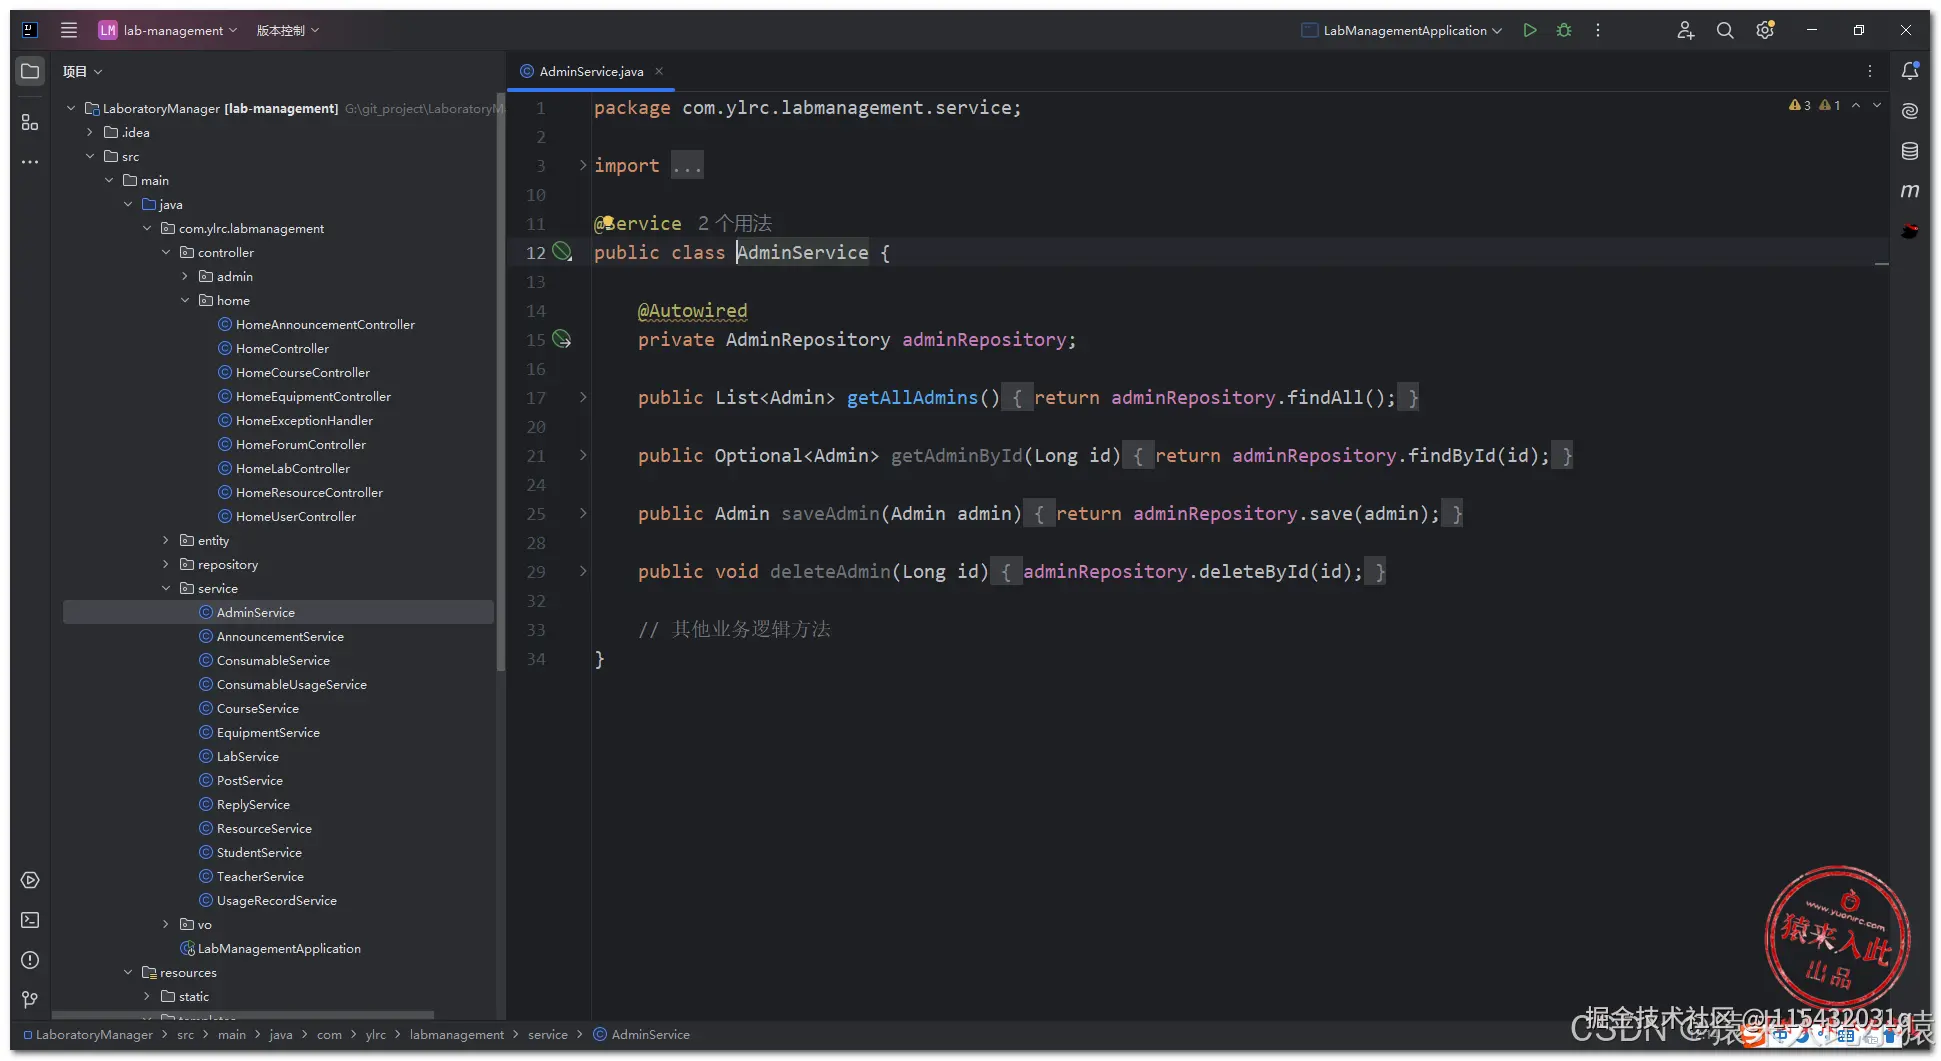1941x1061 pixels.
Task: Place cursor on the @Autowired annotation
Action: (x=692, y=311)
